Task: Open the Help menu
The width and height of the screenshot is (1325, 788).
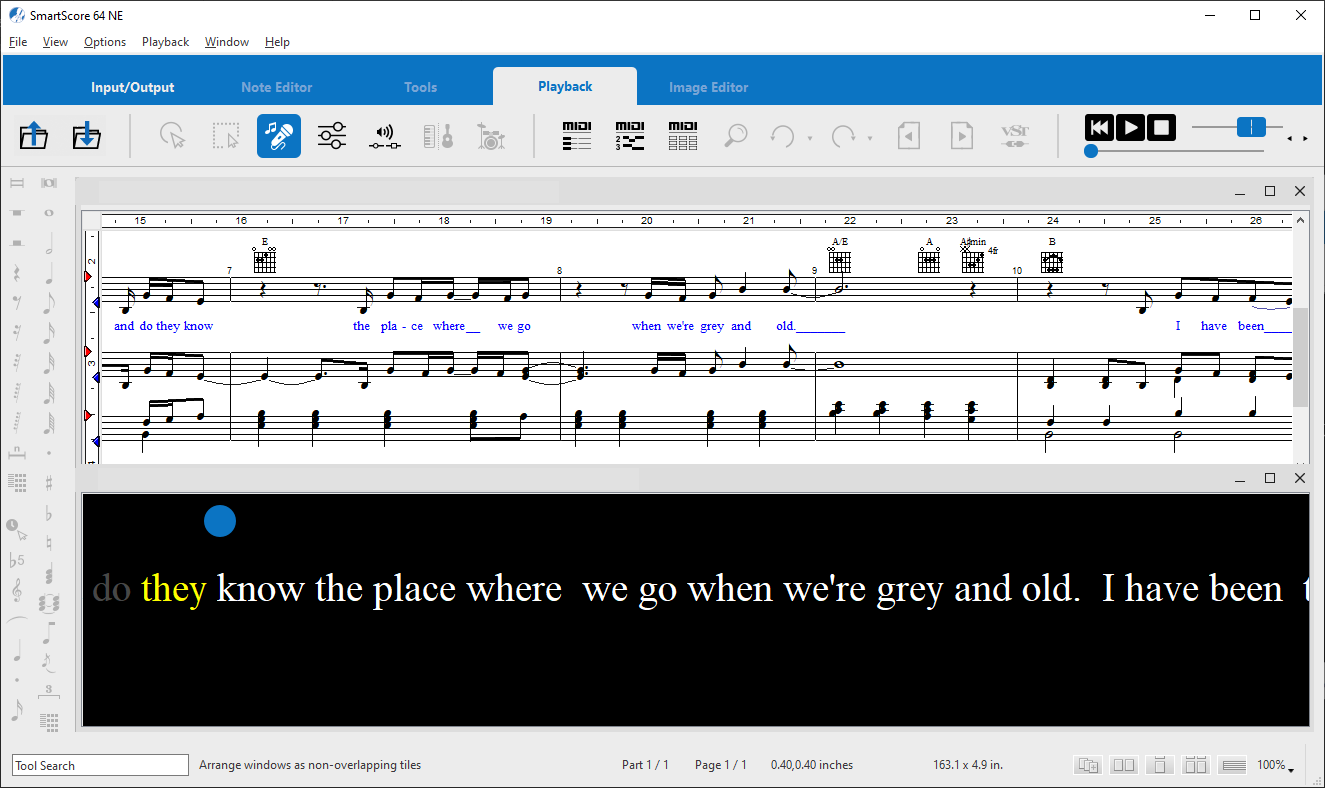Action: (277, 42)
